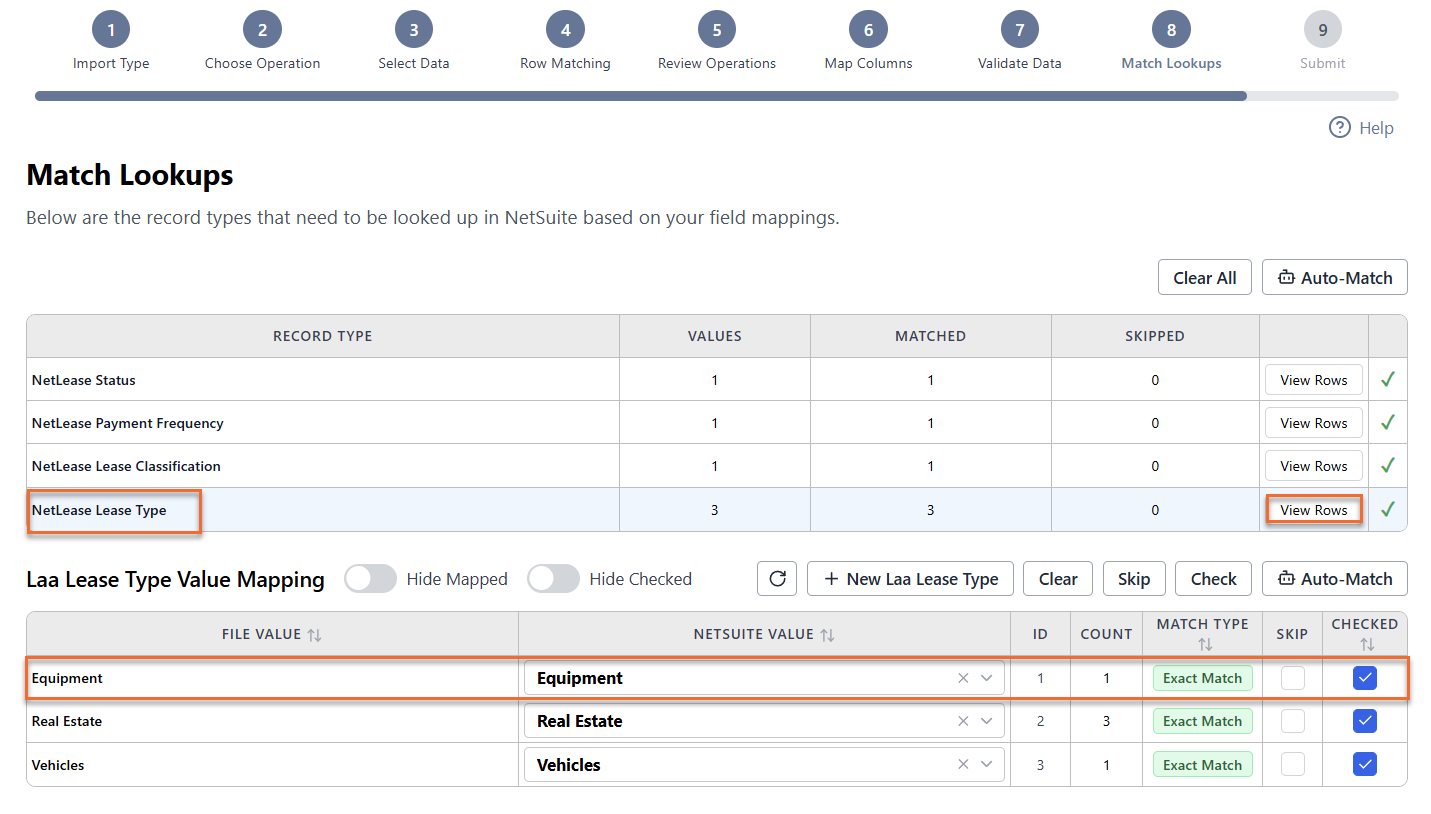
Task: Click New Laa Lease Type button
Action: 910,579
